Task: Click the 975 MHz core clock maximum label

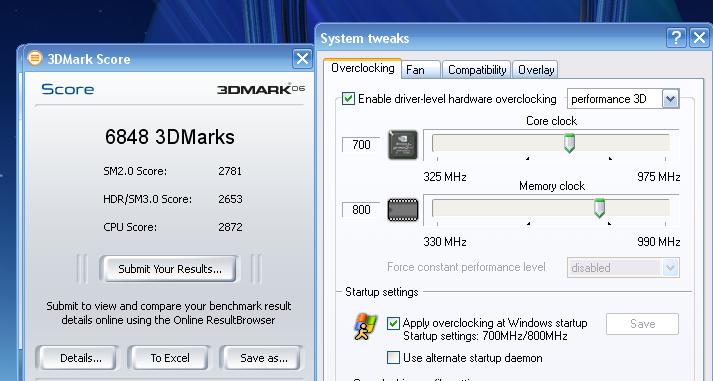Action: point(658,176)
